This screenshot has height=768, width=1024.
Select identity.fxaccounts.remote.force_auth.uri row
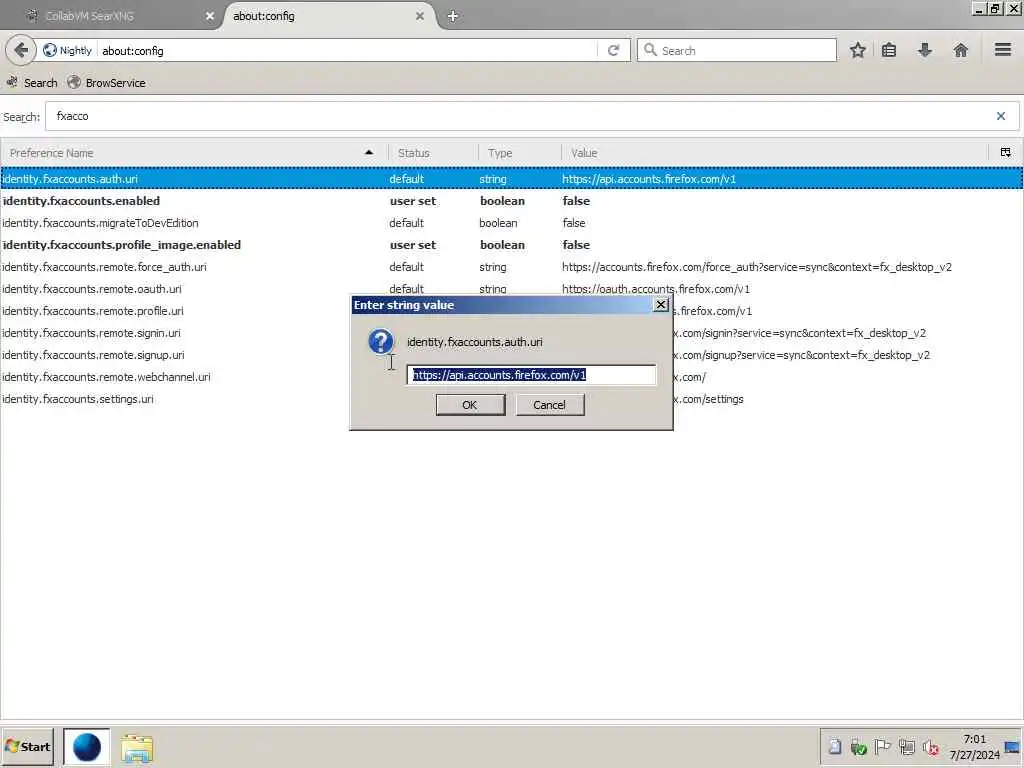click(x=511, y=266)
